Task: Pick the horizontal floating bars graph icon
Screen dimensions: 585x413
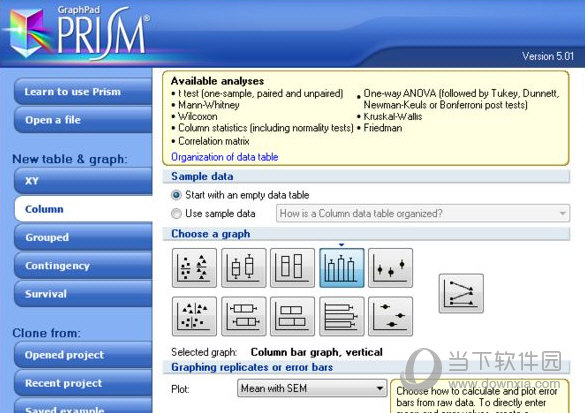Action: (292, 316)
